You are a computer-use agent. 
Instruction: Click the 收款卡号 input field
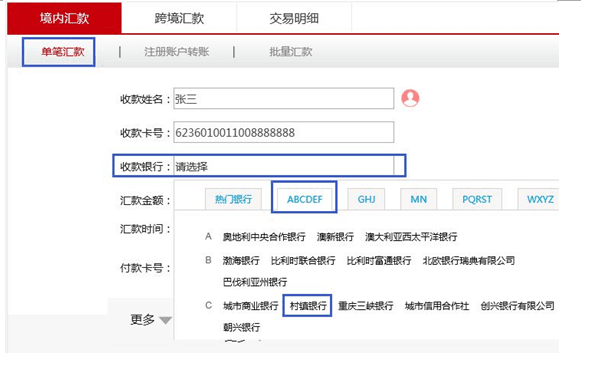tap(284, 132)
